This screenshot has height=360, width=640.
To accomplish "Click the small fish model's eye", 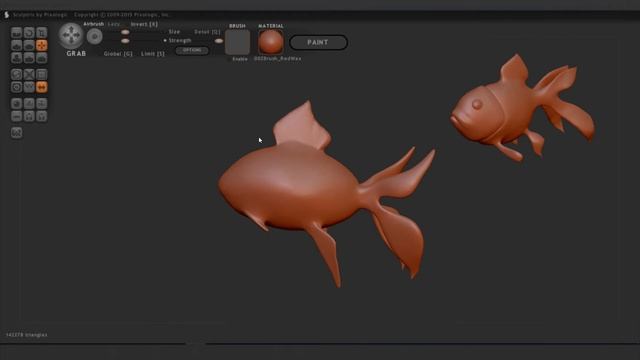I will click(477, 104).
